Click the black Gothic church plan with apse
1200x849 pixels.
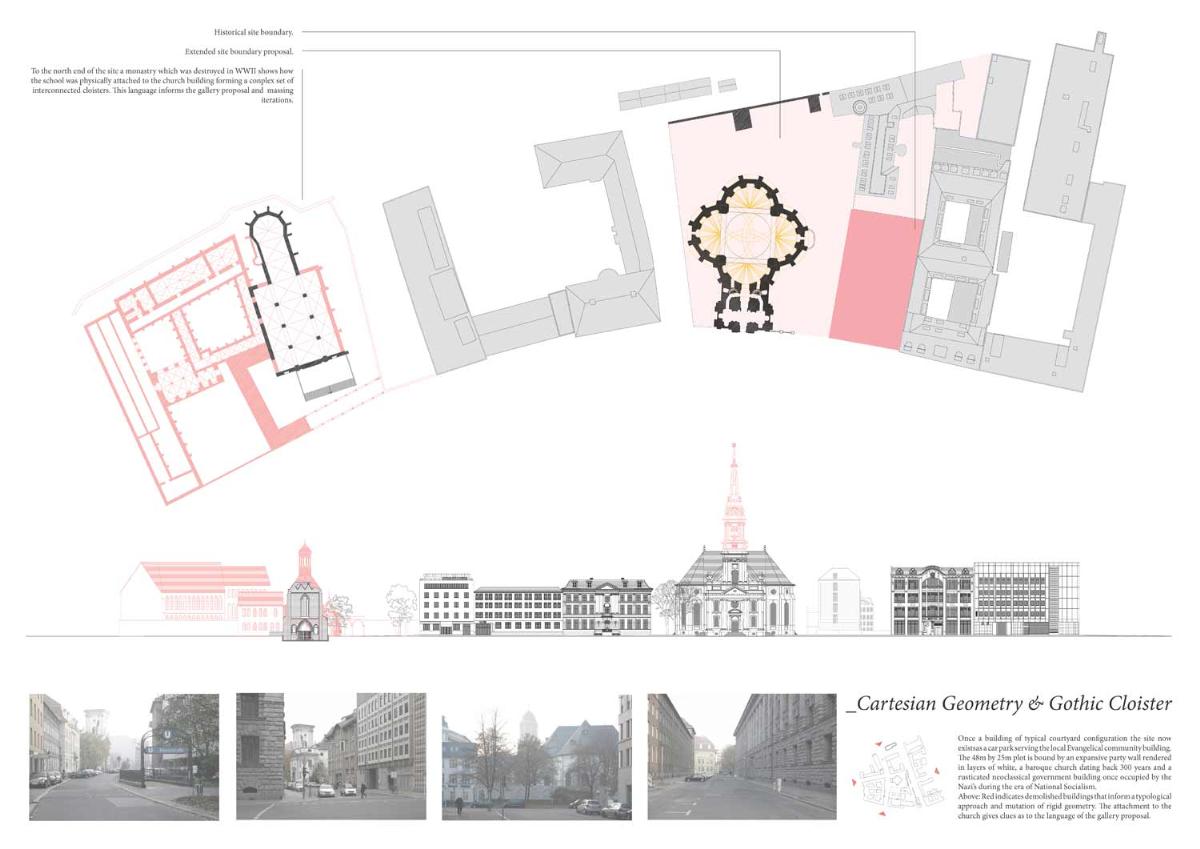click(x=295, y=300)
